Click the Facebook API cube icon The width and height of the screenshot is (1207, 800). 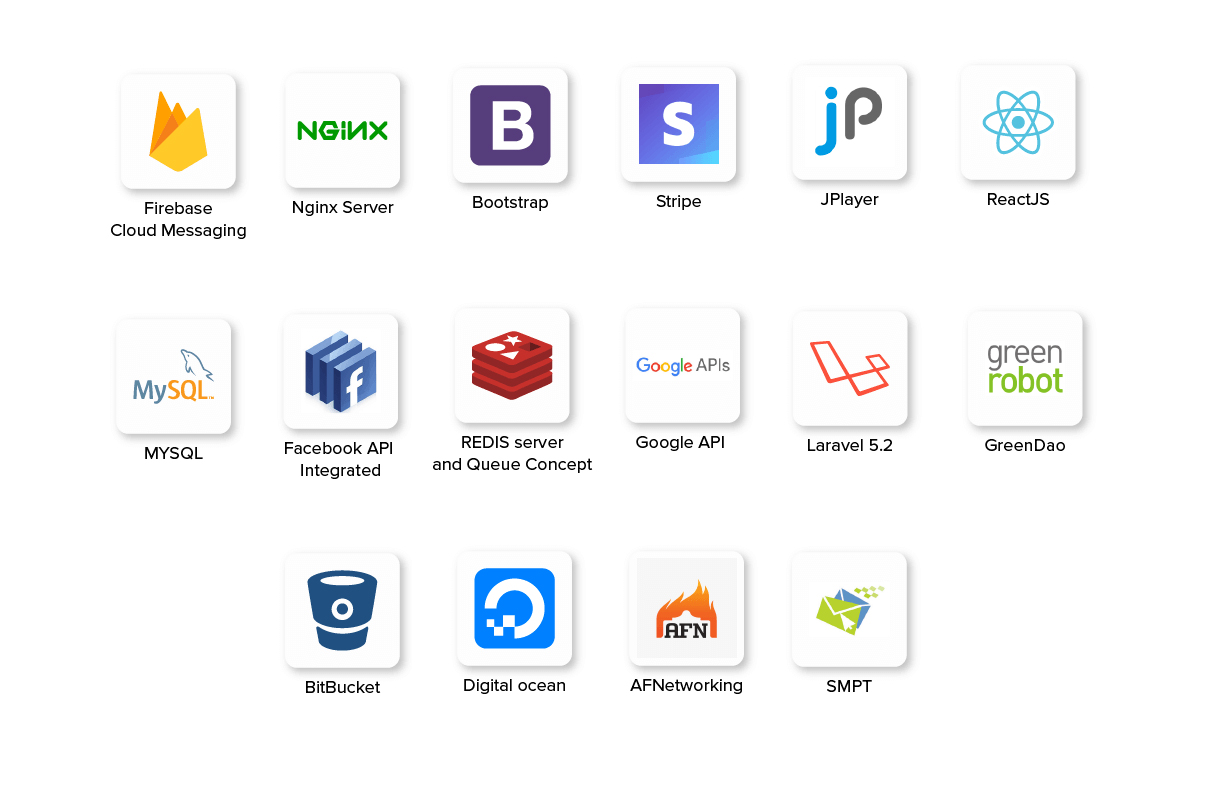pos(341,371)
